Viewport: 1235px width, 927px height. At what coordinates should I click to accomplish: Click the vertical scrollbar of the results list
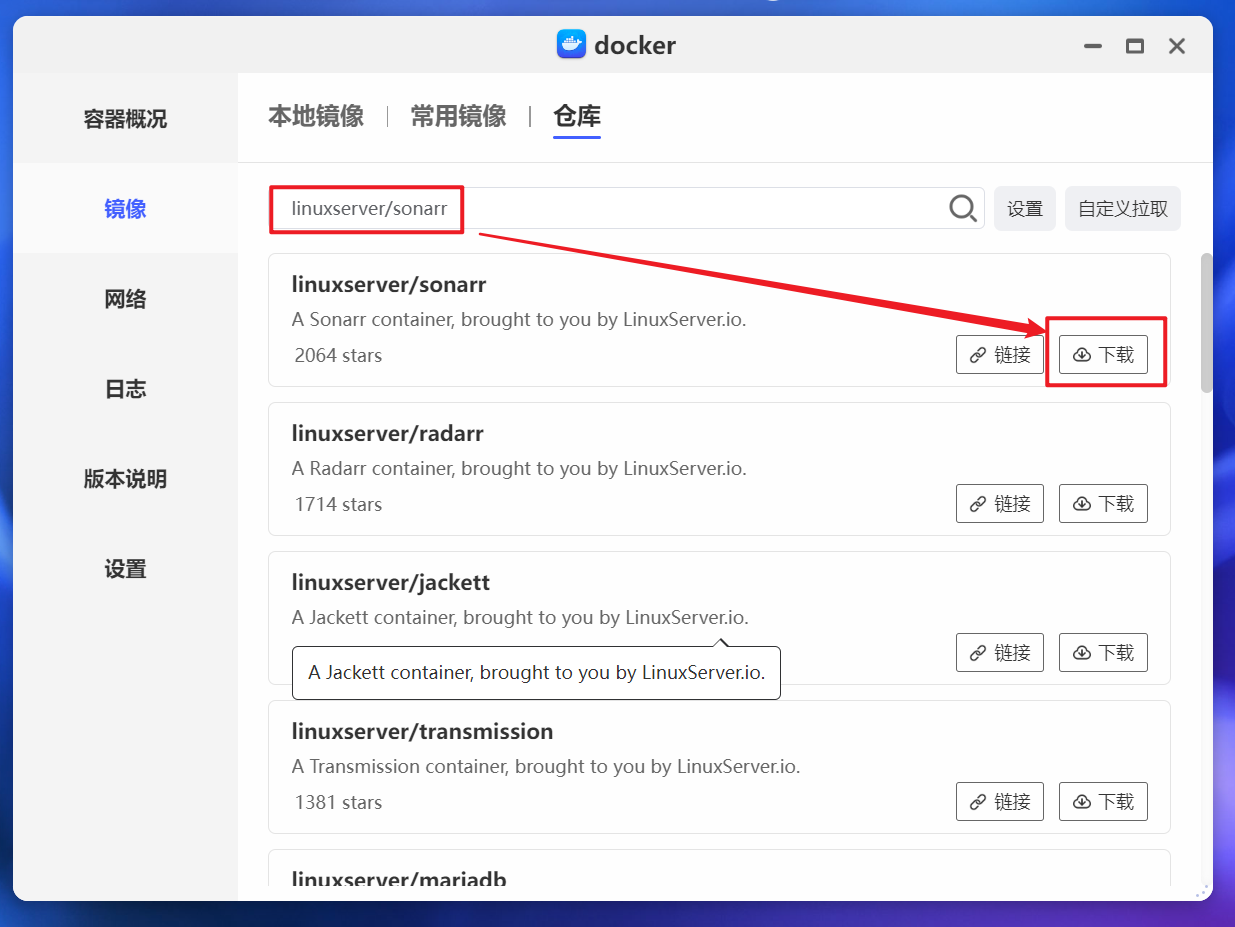1206,322
